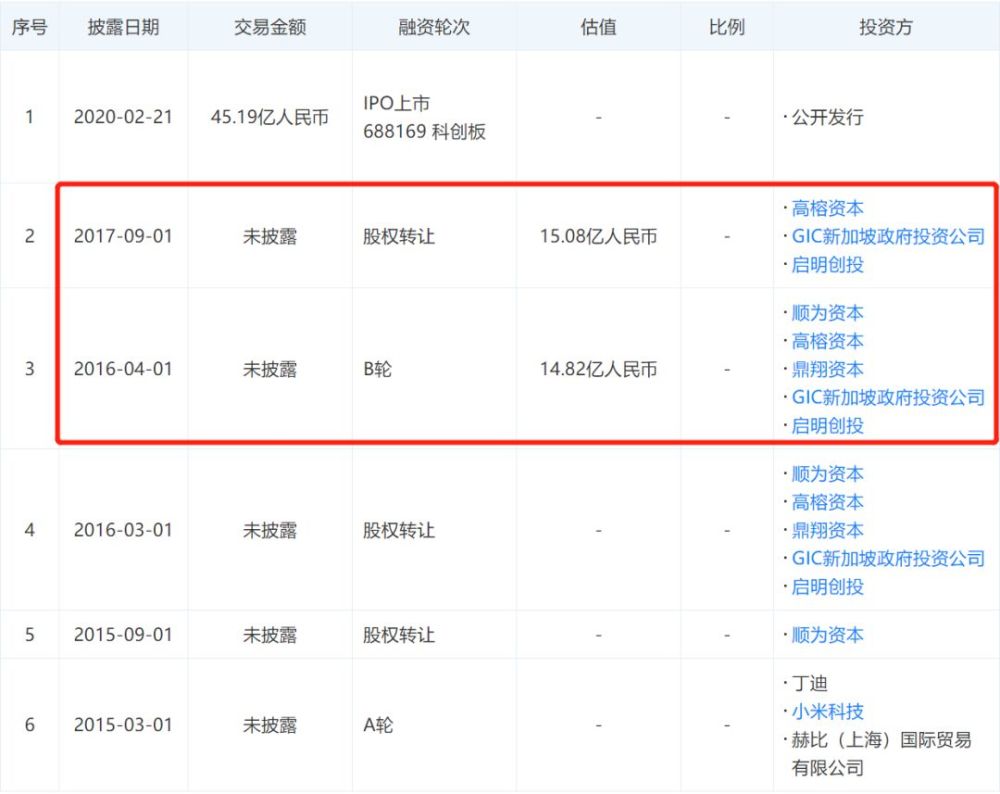Click the date 2017-09-01
The height and width of the screenshot is (794, 1000).
click(123, 237)
